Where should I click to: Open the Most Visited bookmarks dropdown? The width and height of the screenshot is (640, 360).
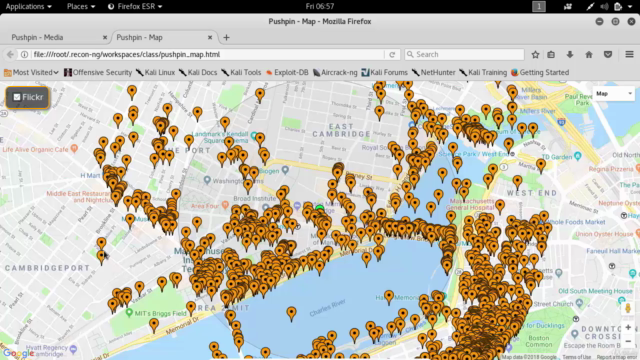(31, 72)
